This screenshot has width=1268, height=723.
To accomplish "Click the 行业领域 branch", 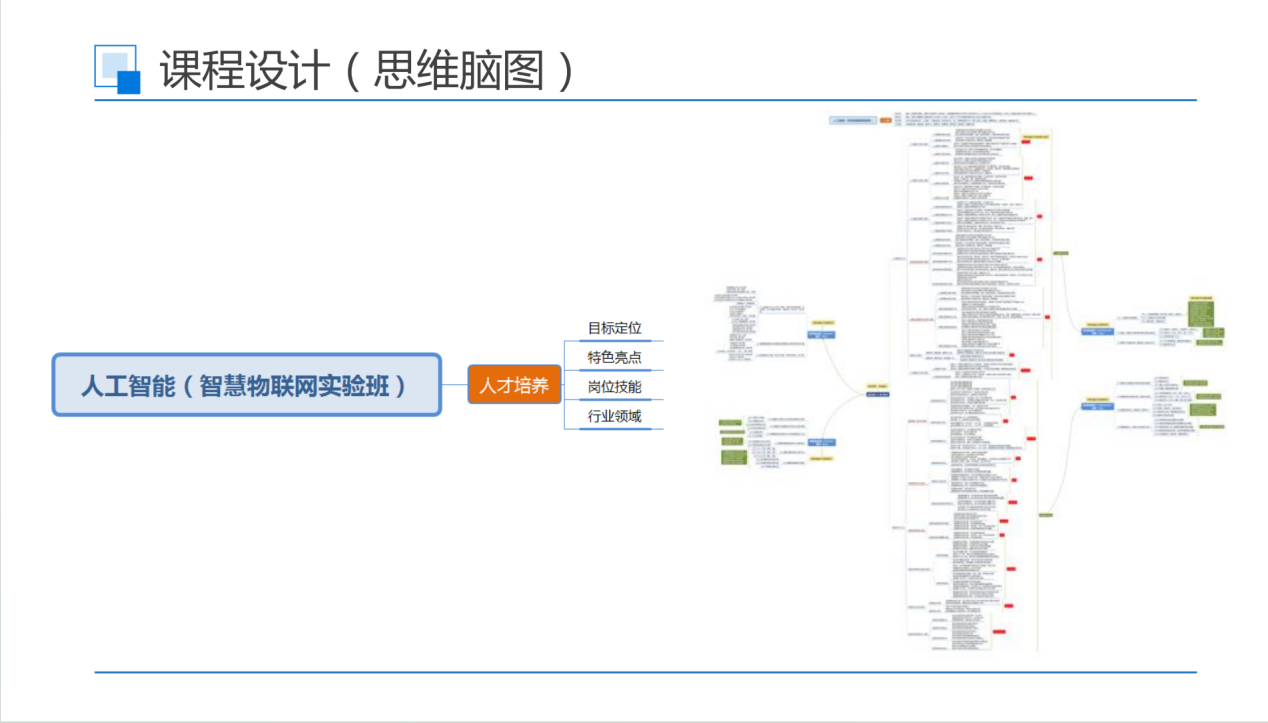I will click(614, 415).
